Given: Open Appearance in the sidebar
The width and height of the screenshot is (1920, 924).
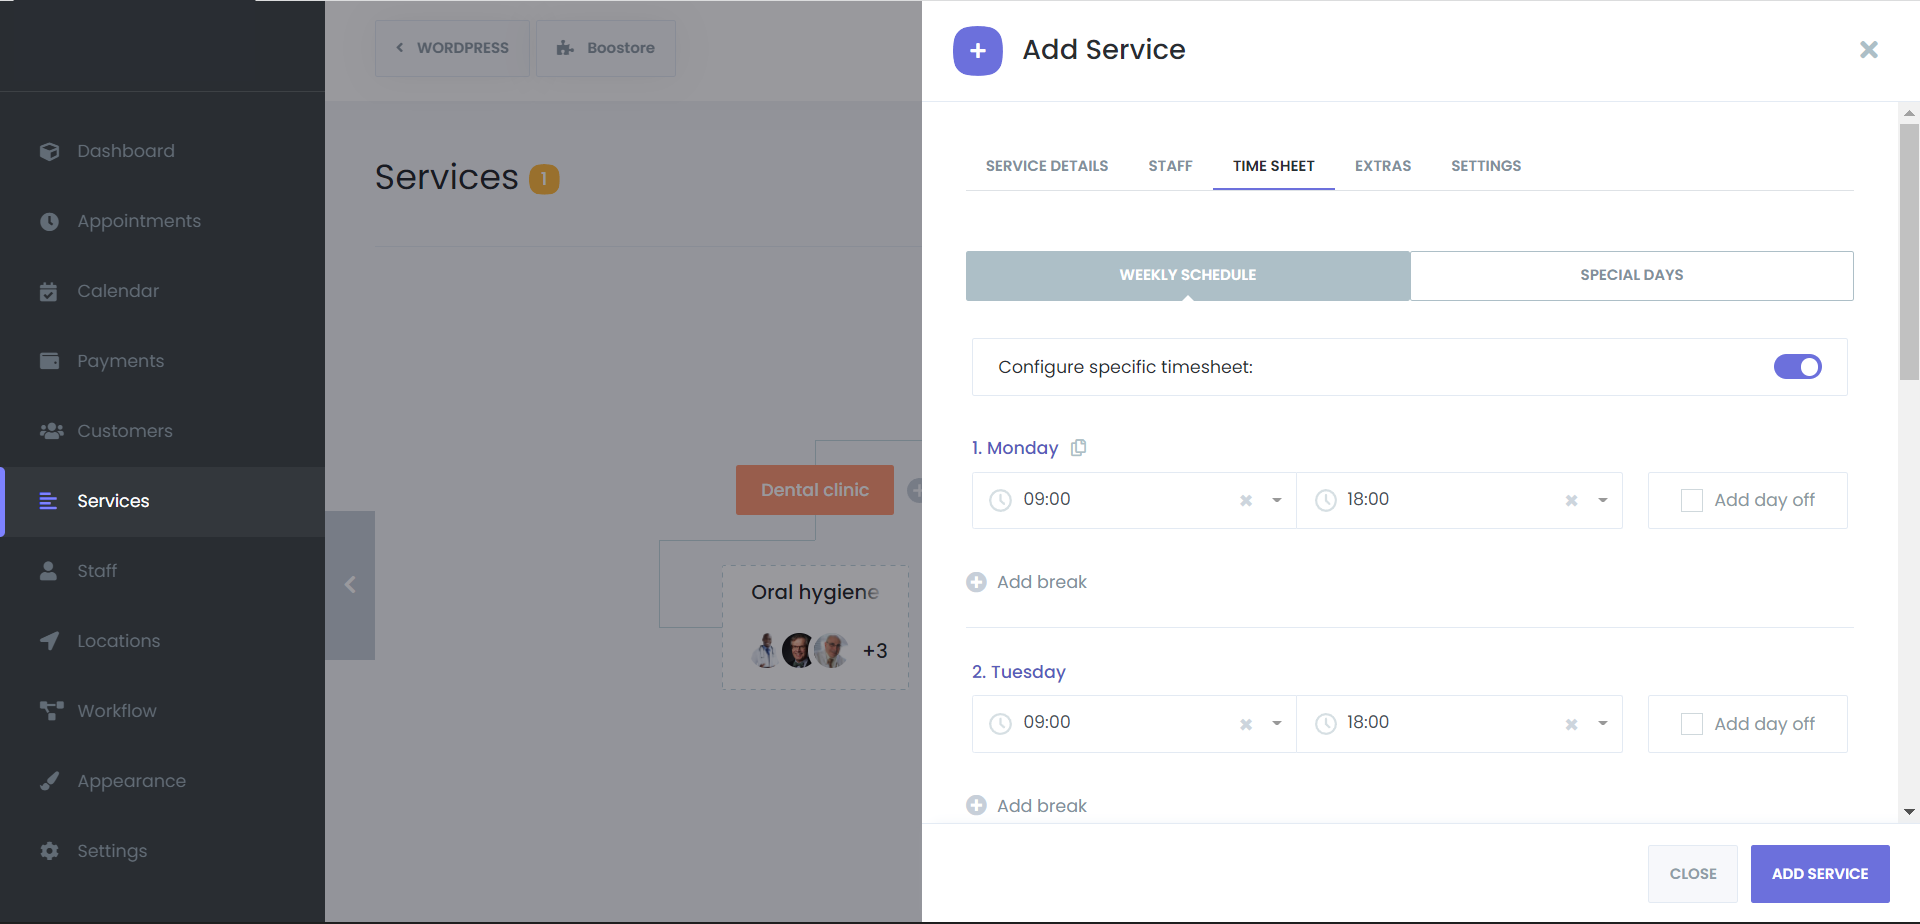Looking at the screenshot, I should tap(131, 781).
